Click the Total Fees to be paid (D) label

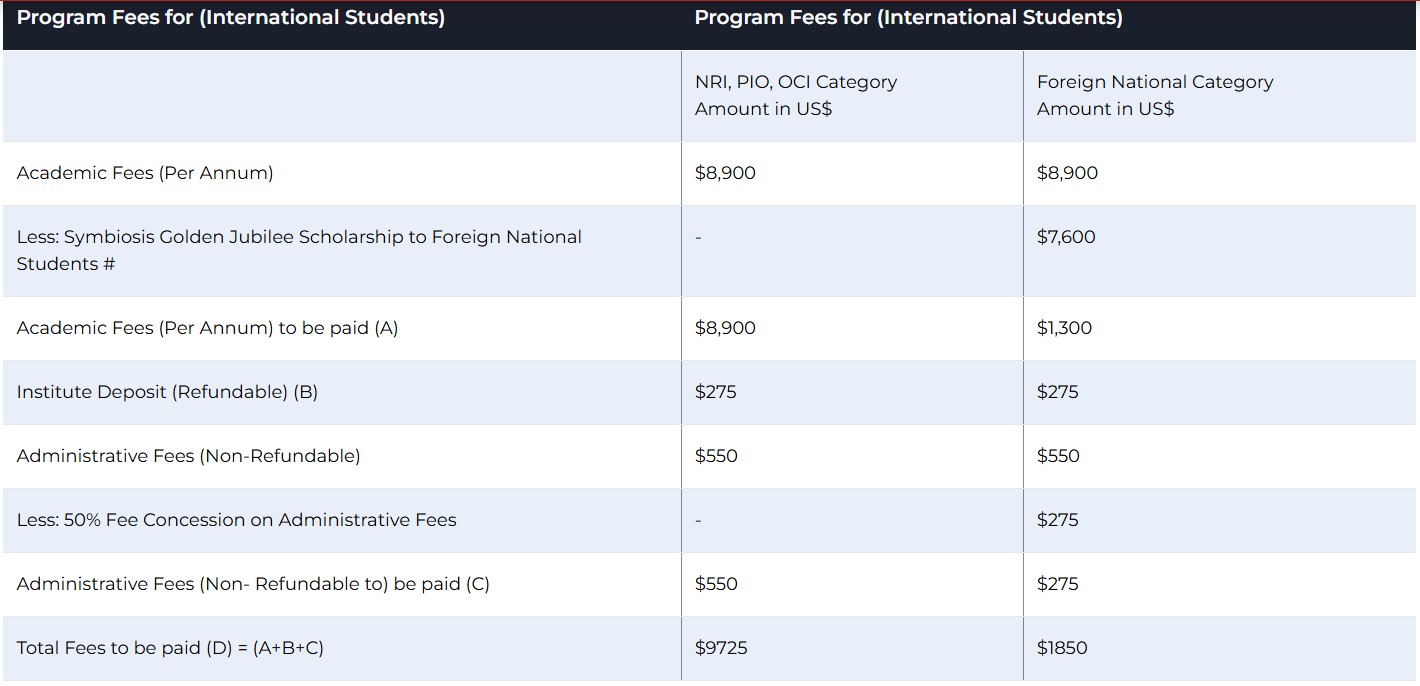pyautogui.click(x=170, y=648)
